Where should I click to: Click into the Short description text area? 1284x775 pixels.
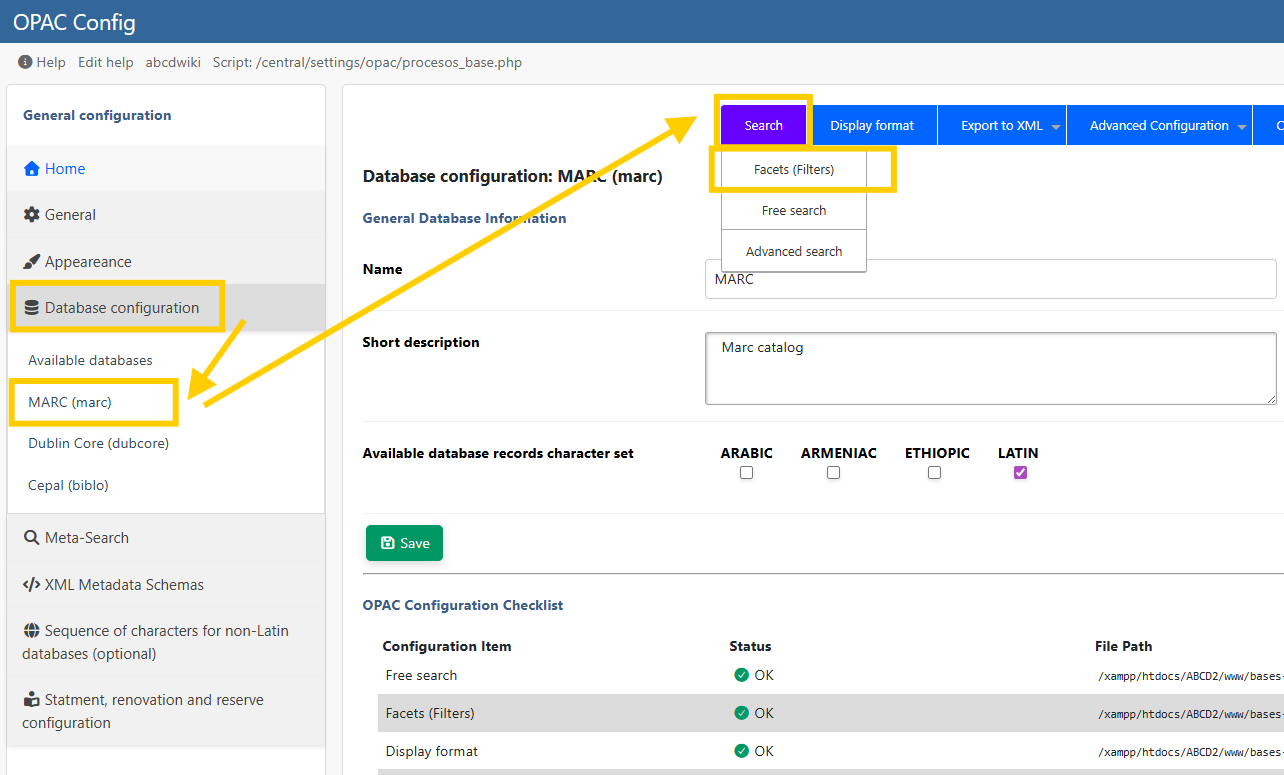(x=990, y=369)
